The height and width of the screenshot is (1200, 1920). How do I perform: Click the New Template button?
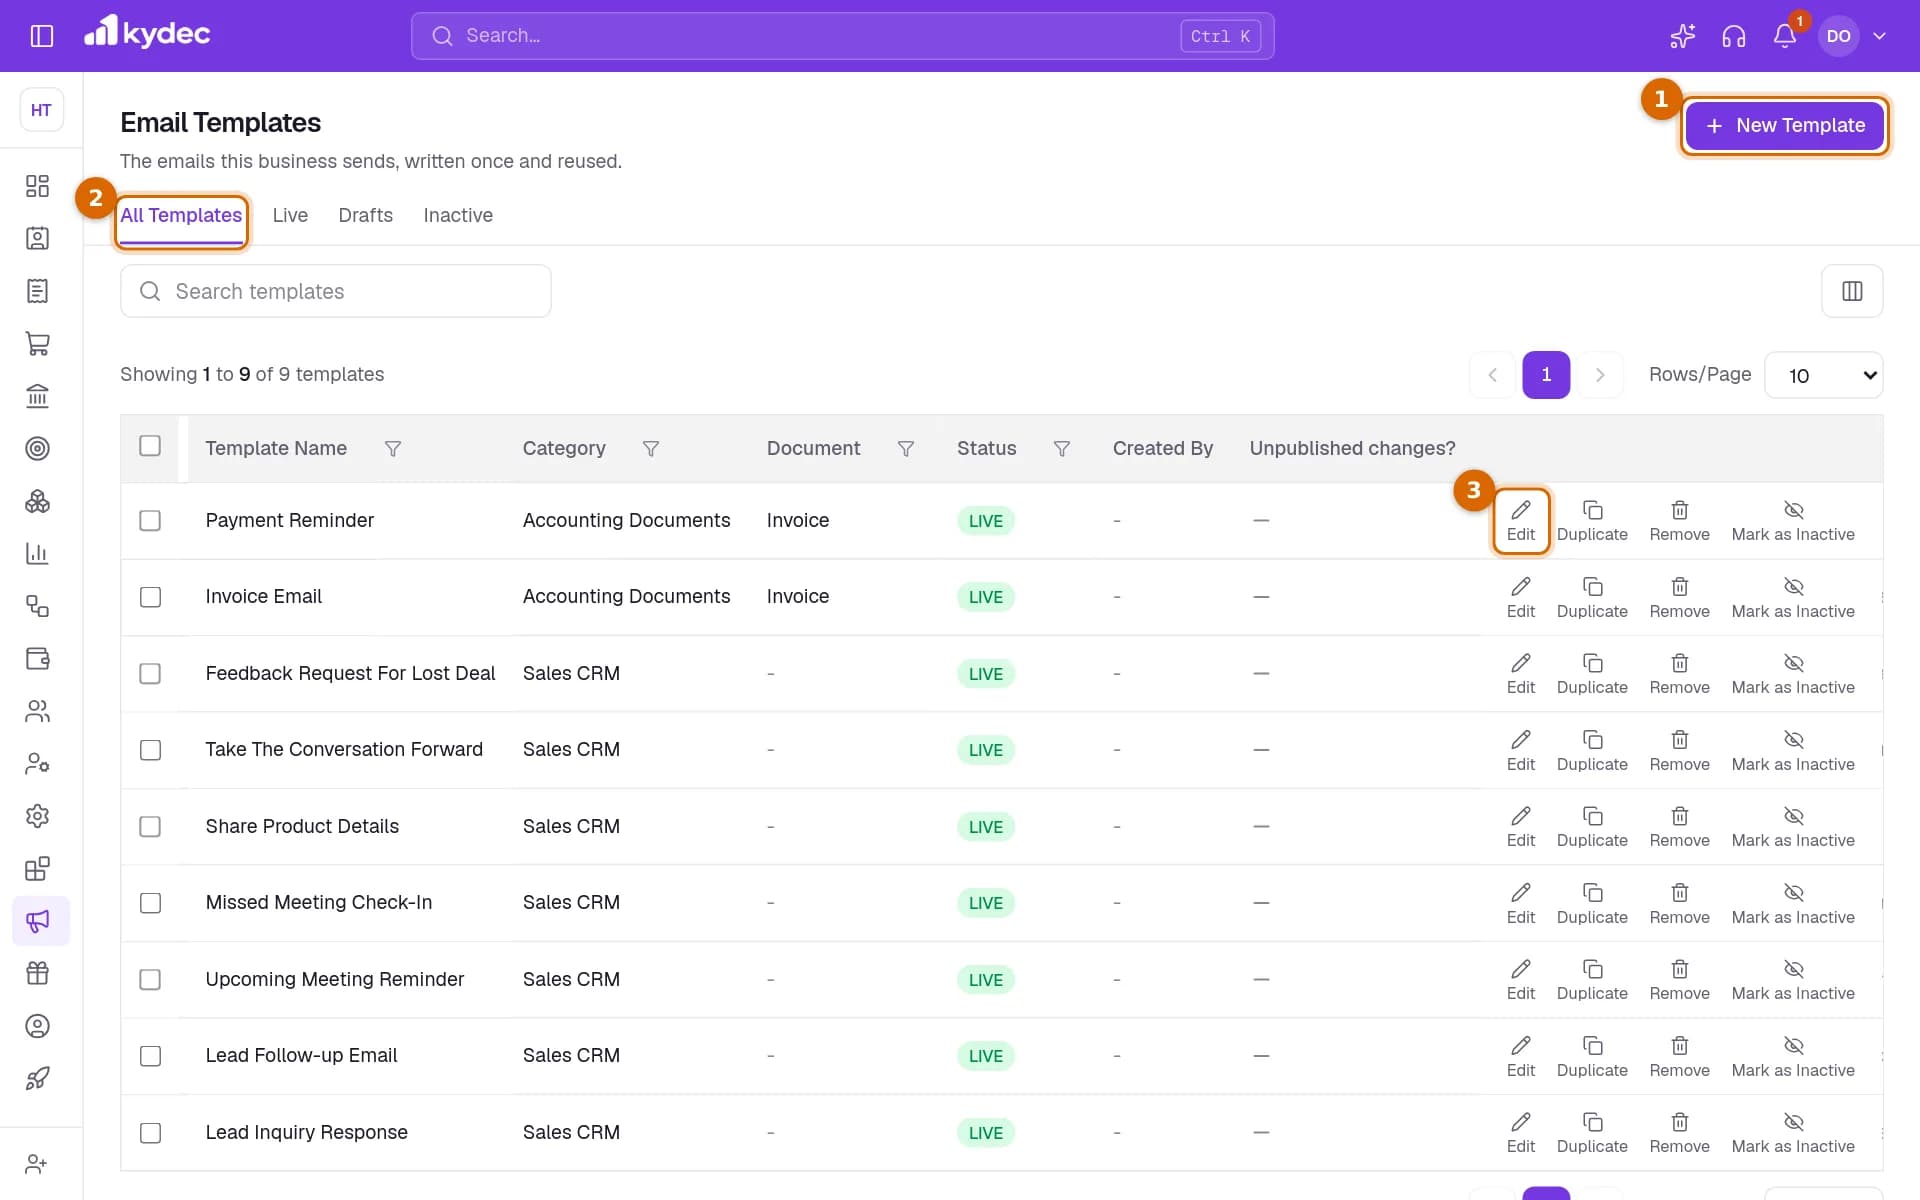point(1785,125)
